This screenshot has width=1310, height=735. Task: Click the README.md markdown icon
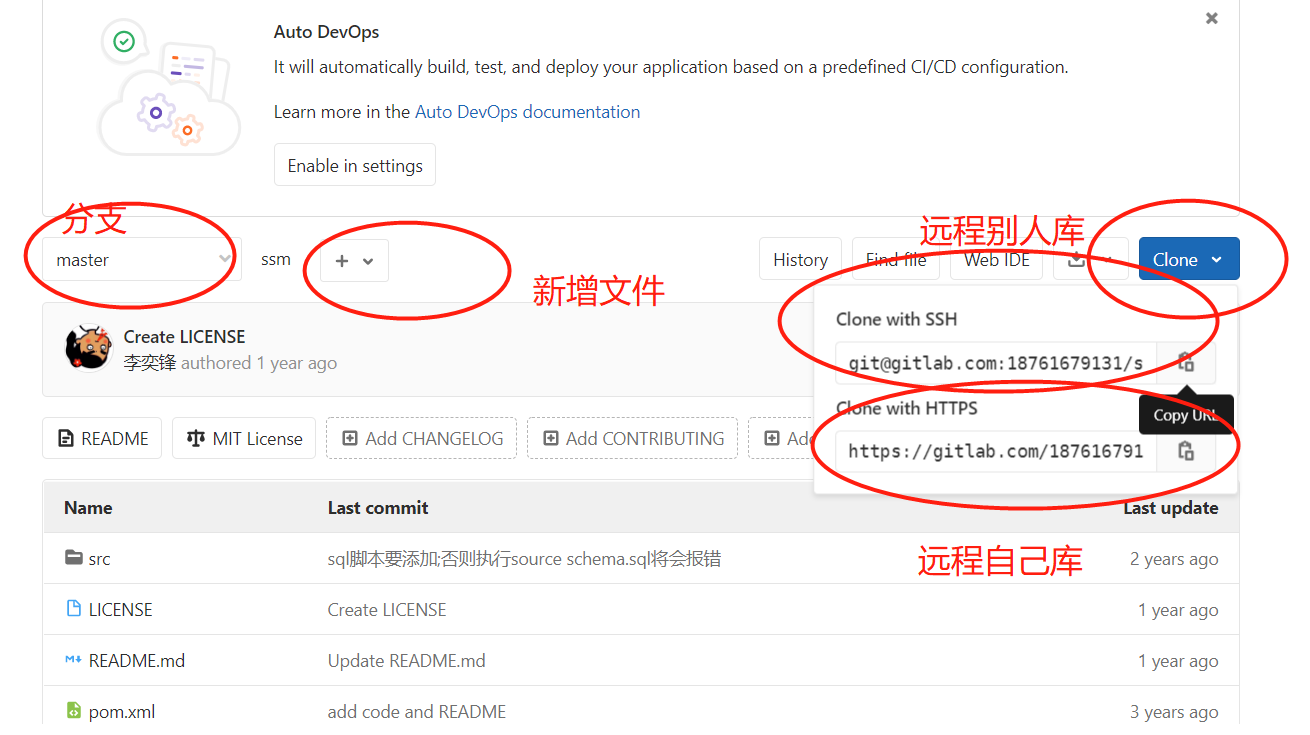tap(73, 660)
